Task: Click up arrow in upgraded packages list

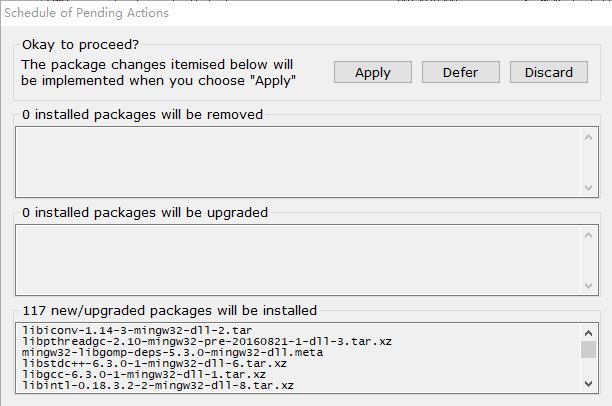Action: pos(589,235)
